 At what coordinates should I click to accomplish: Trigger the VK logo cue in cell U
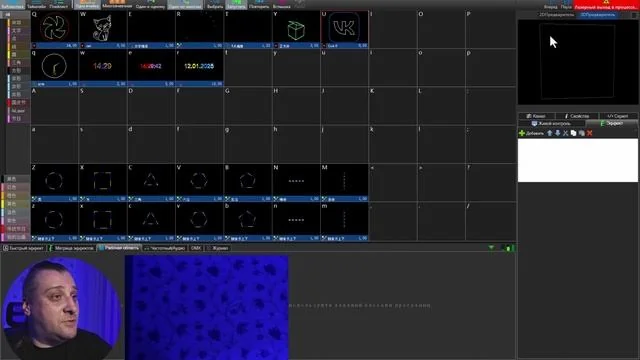[344, 29]
